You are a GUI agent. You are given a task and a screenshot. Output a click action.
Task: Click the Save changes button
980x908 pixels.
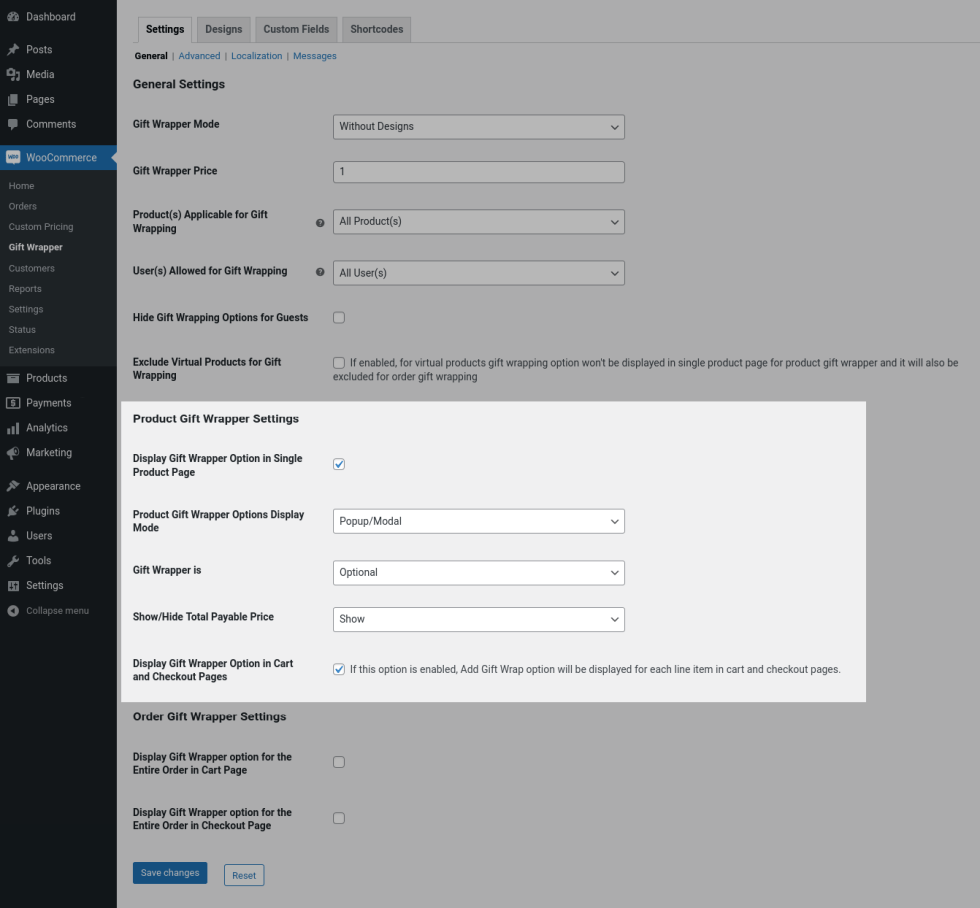(170, 873)
